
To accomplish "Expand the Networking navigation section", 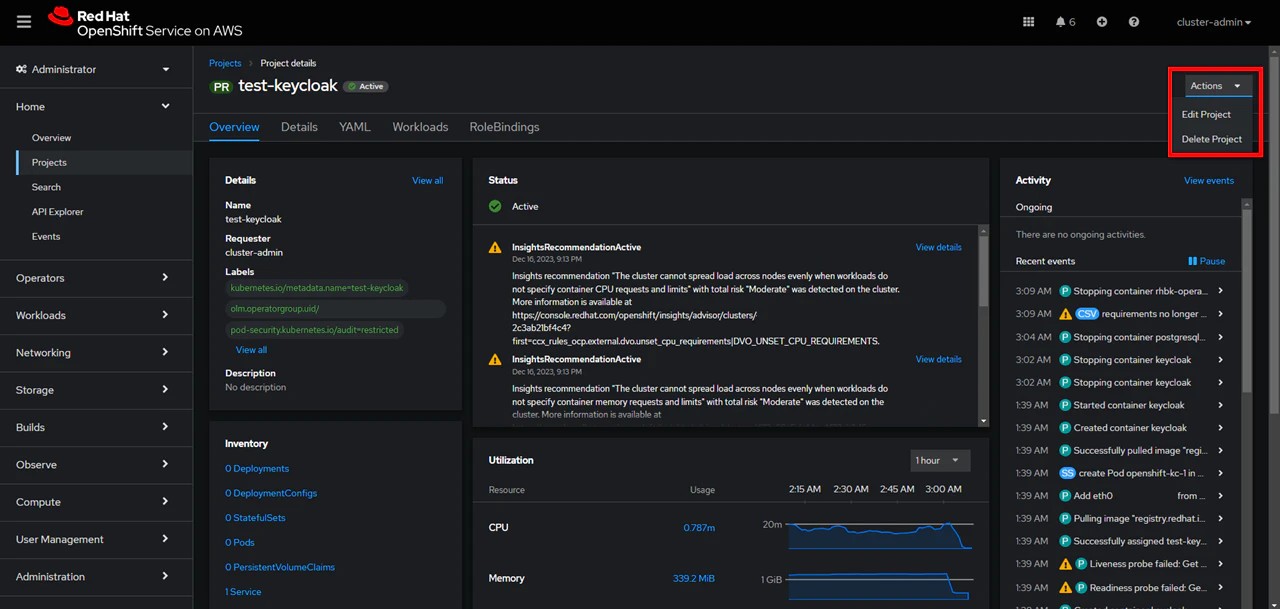I will coord(96,353).
